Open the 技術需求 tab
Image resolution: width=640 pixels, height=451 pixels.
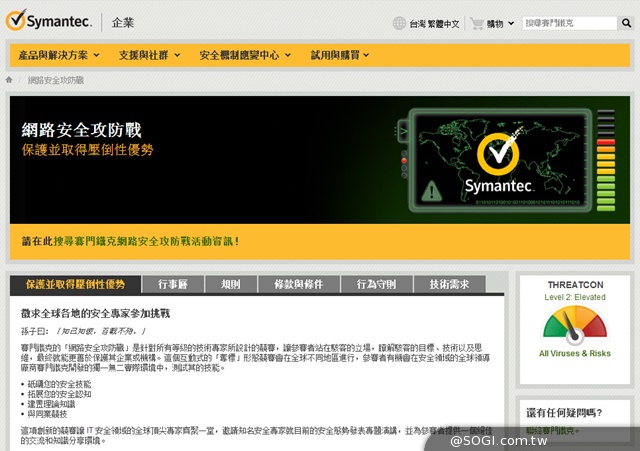[x=449, y=284]
